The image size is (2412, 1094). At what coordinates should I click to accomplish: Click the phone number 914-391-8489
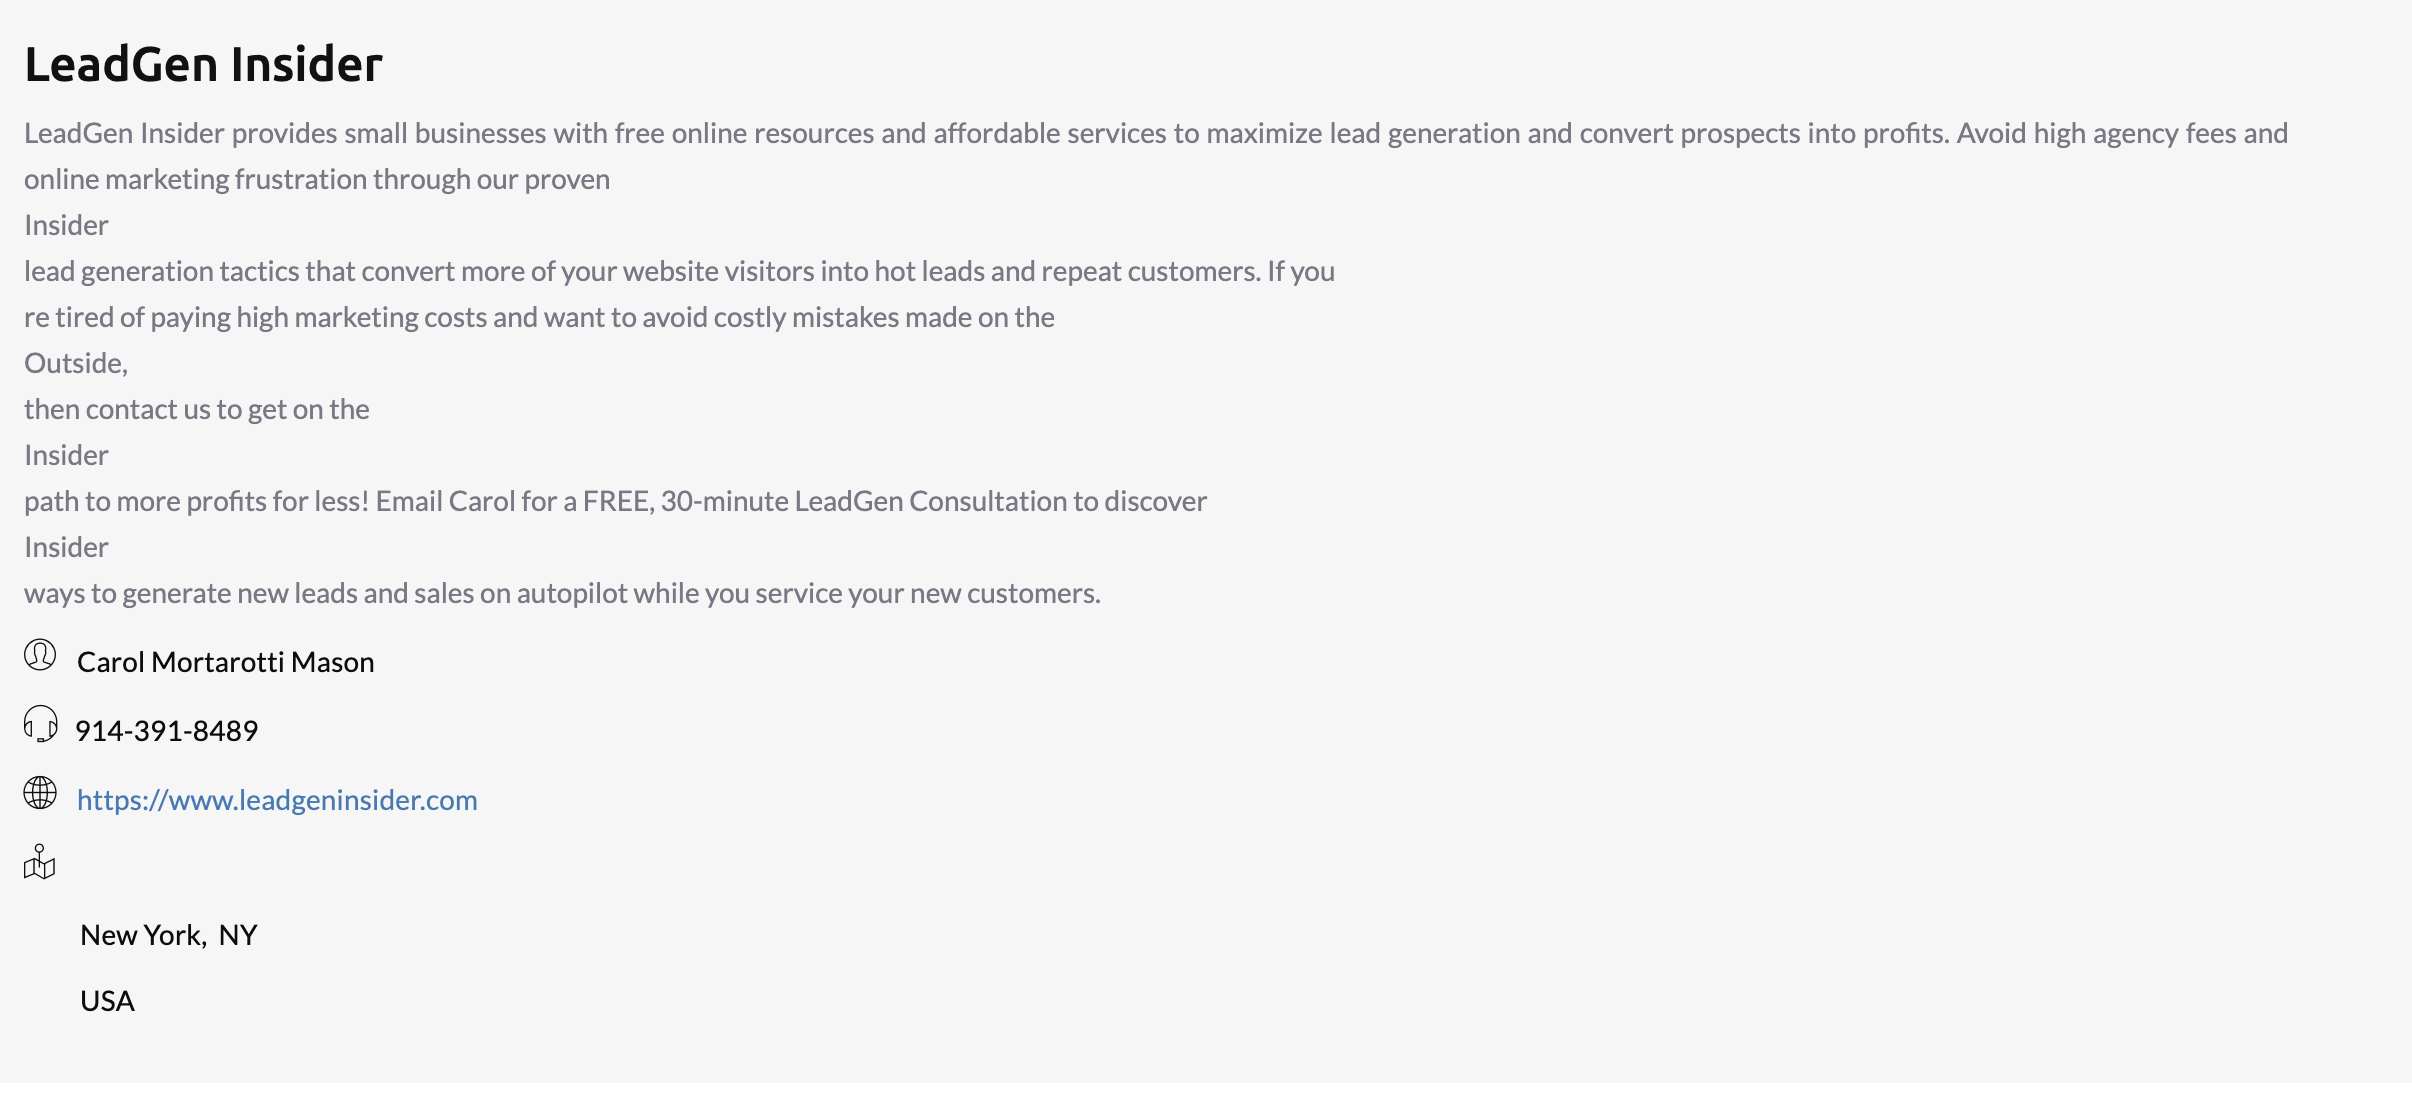pyautogui.click(x=166, y=731)
